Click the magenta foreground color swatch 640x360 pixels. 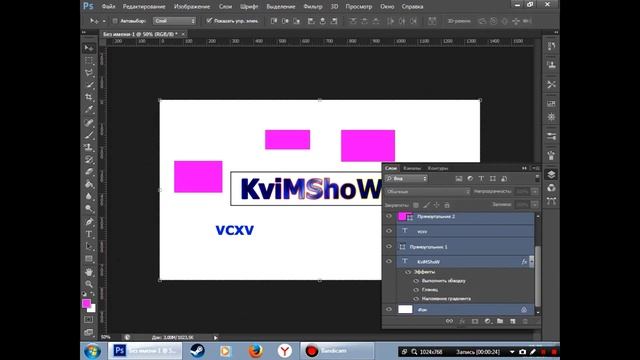86,303
